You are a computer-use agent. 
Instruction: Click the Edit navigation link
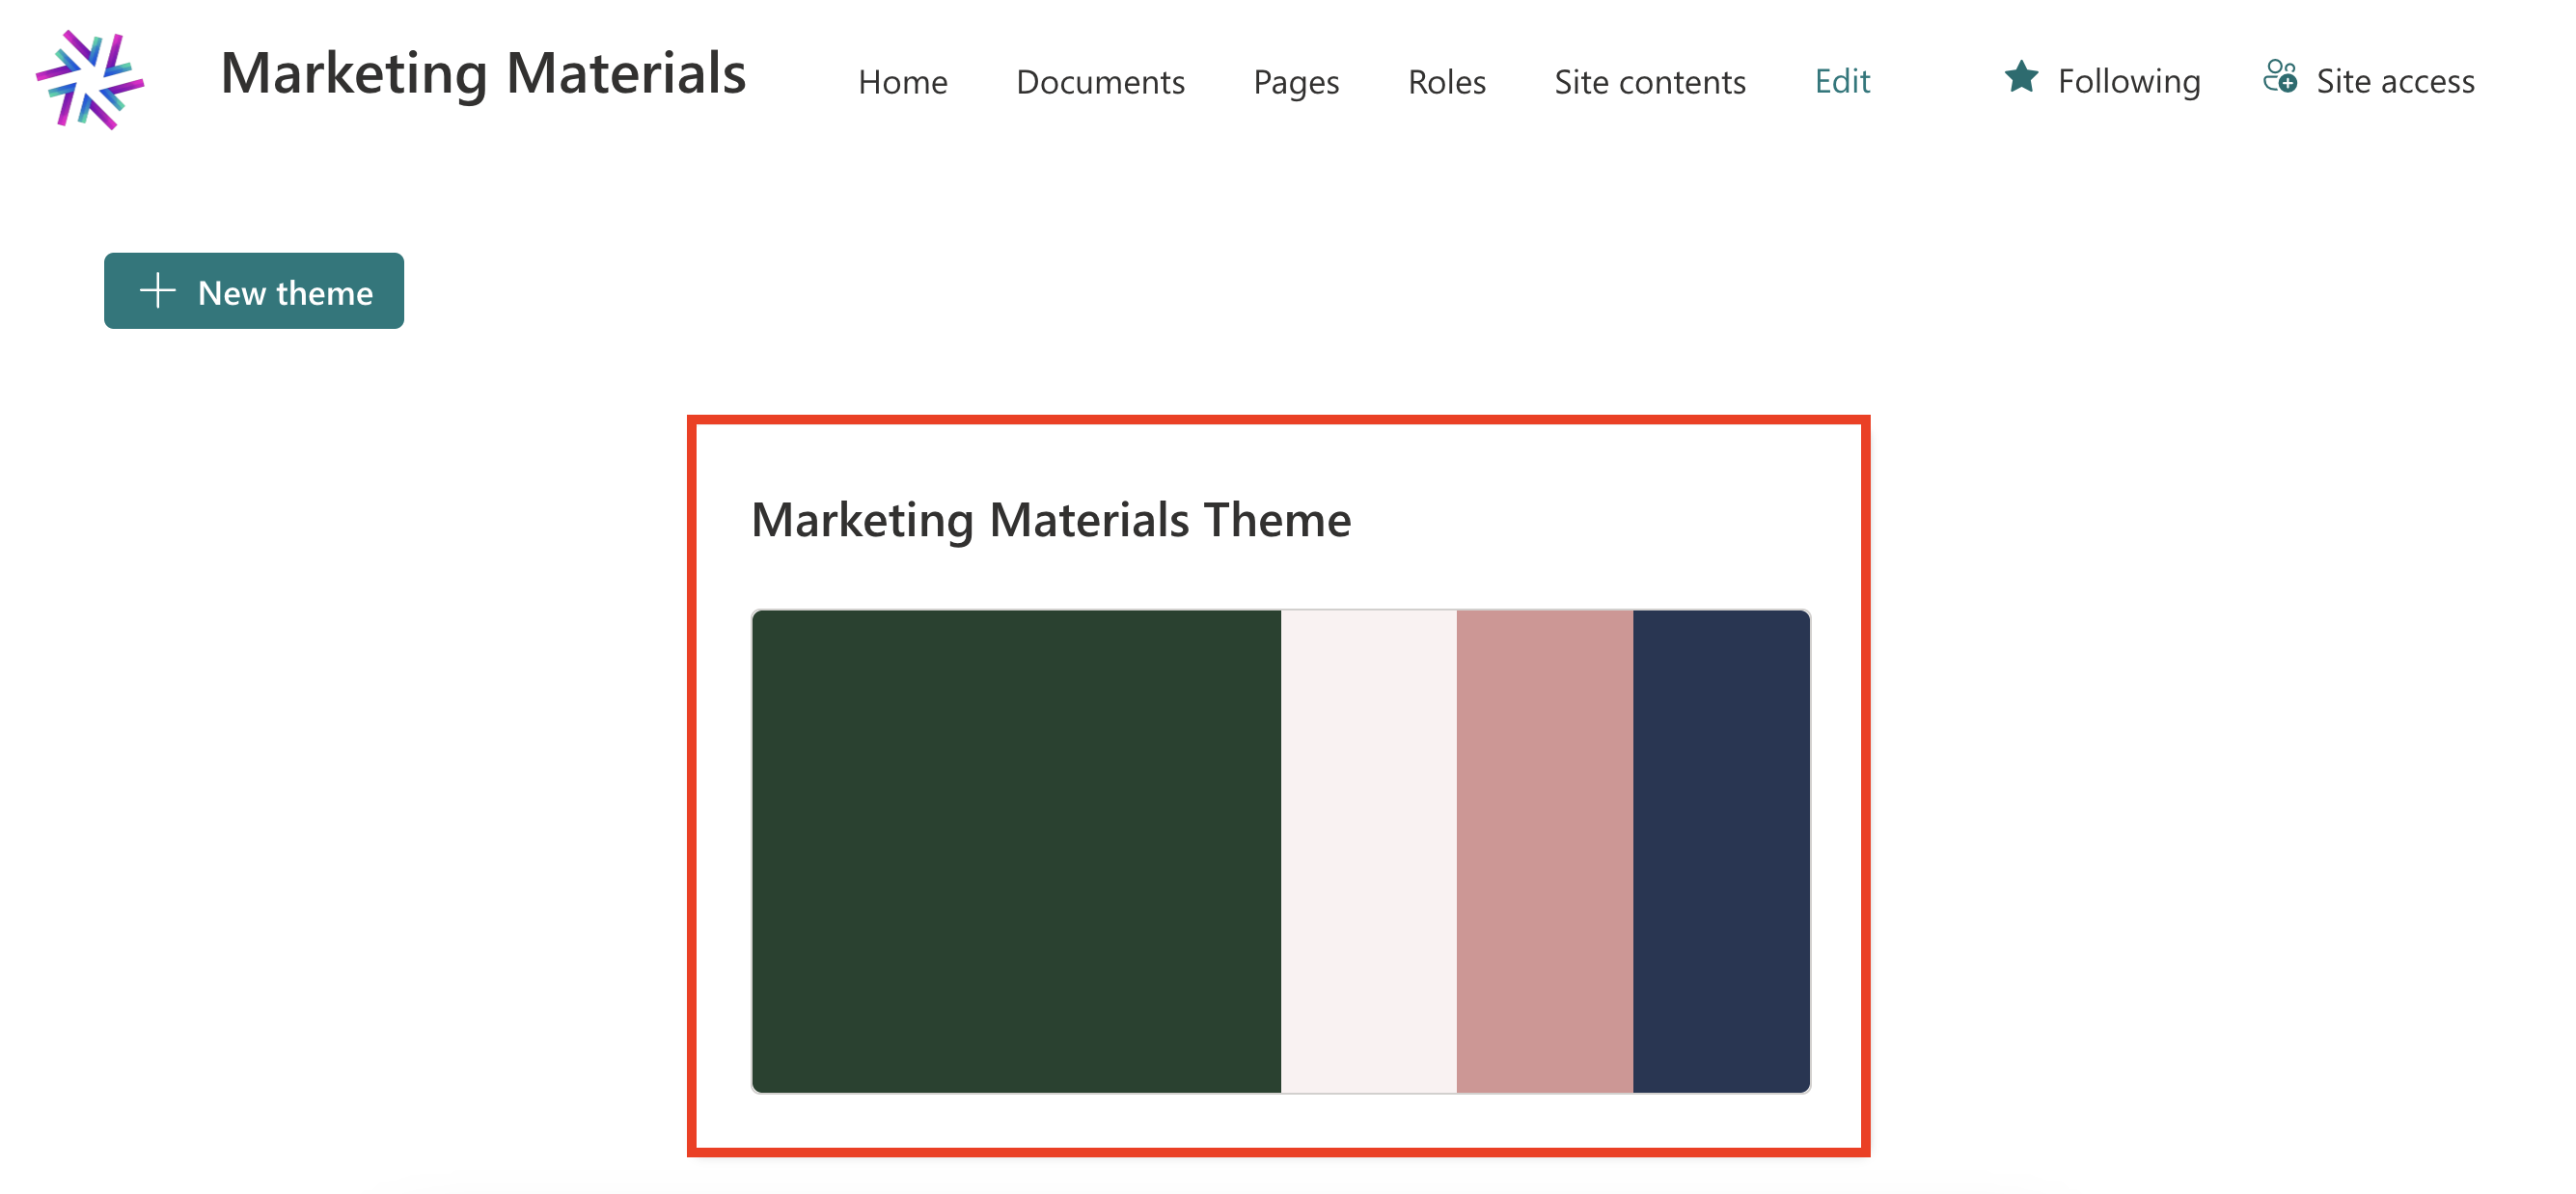[x=1842, y=81]
